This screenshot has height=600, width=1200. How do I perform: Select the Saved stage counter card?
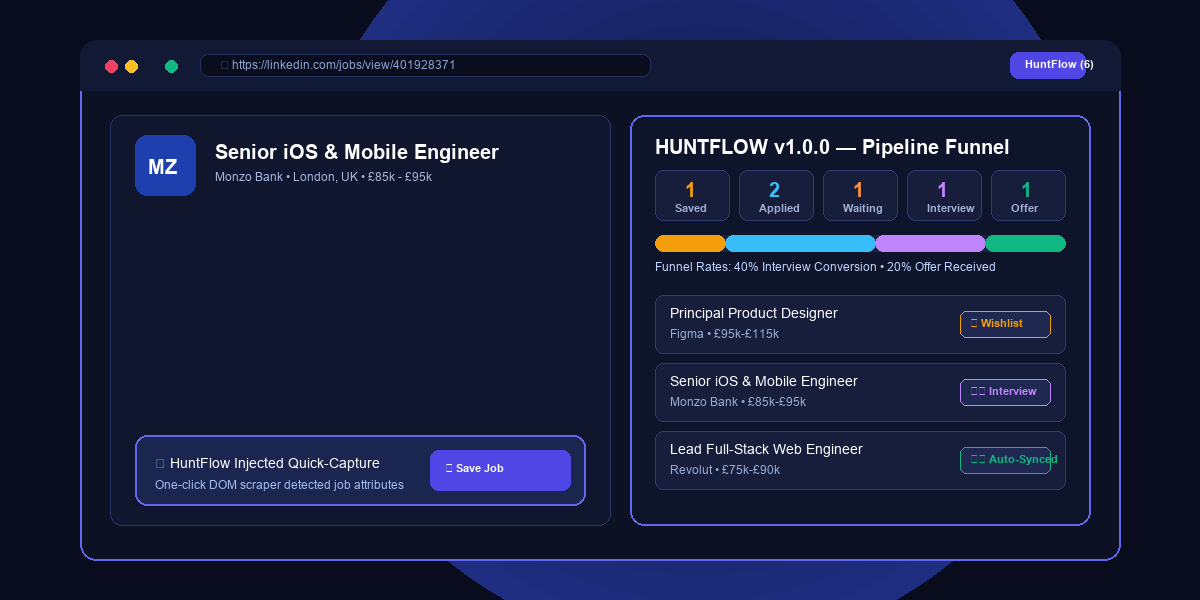[692, 196]
